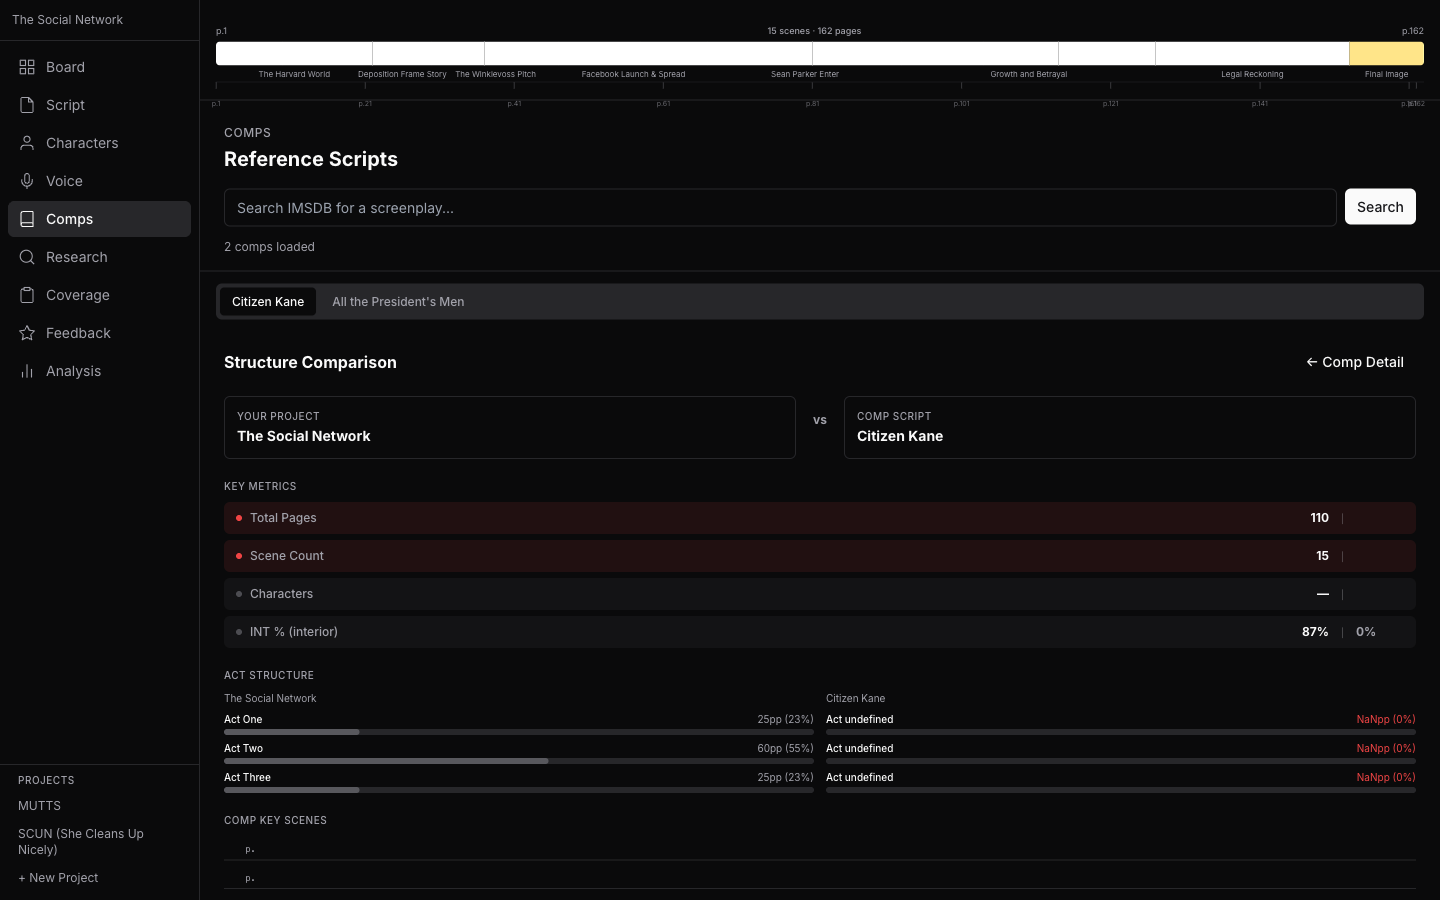The height and width of the screenshot is (900, 1440).
Task: Click the IMSDB screenplay search field
Action: (x=780, y=208)
